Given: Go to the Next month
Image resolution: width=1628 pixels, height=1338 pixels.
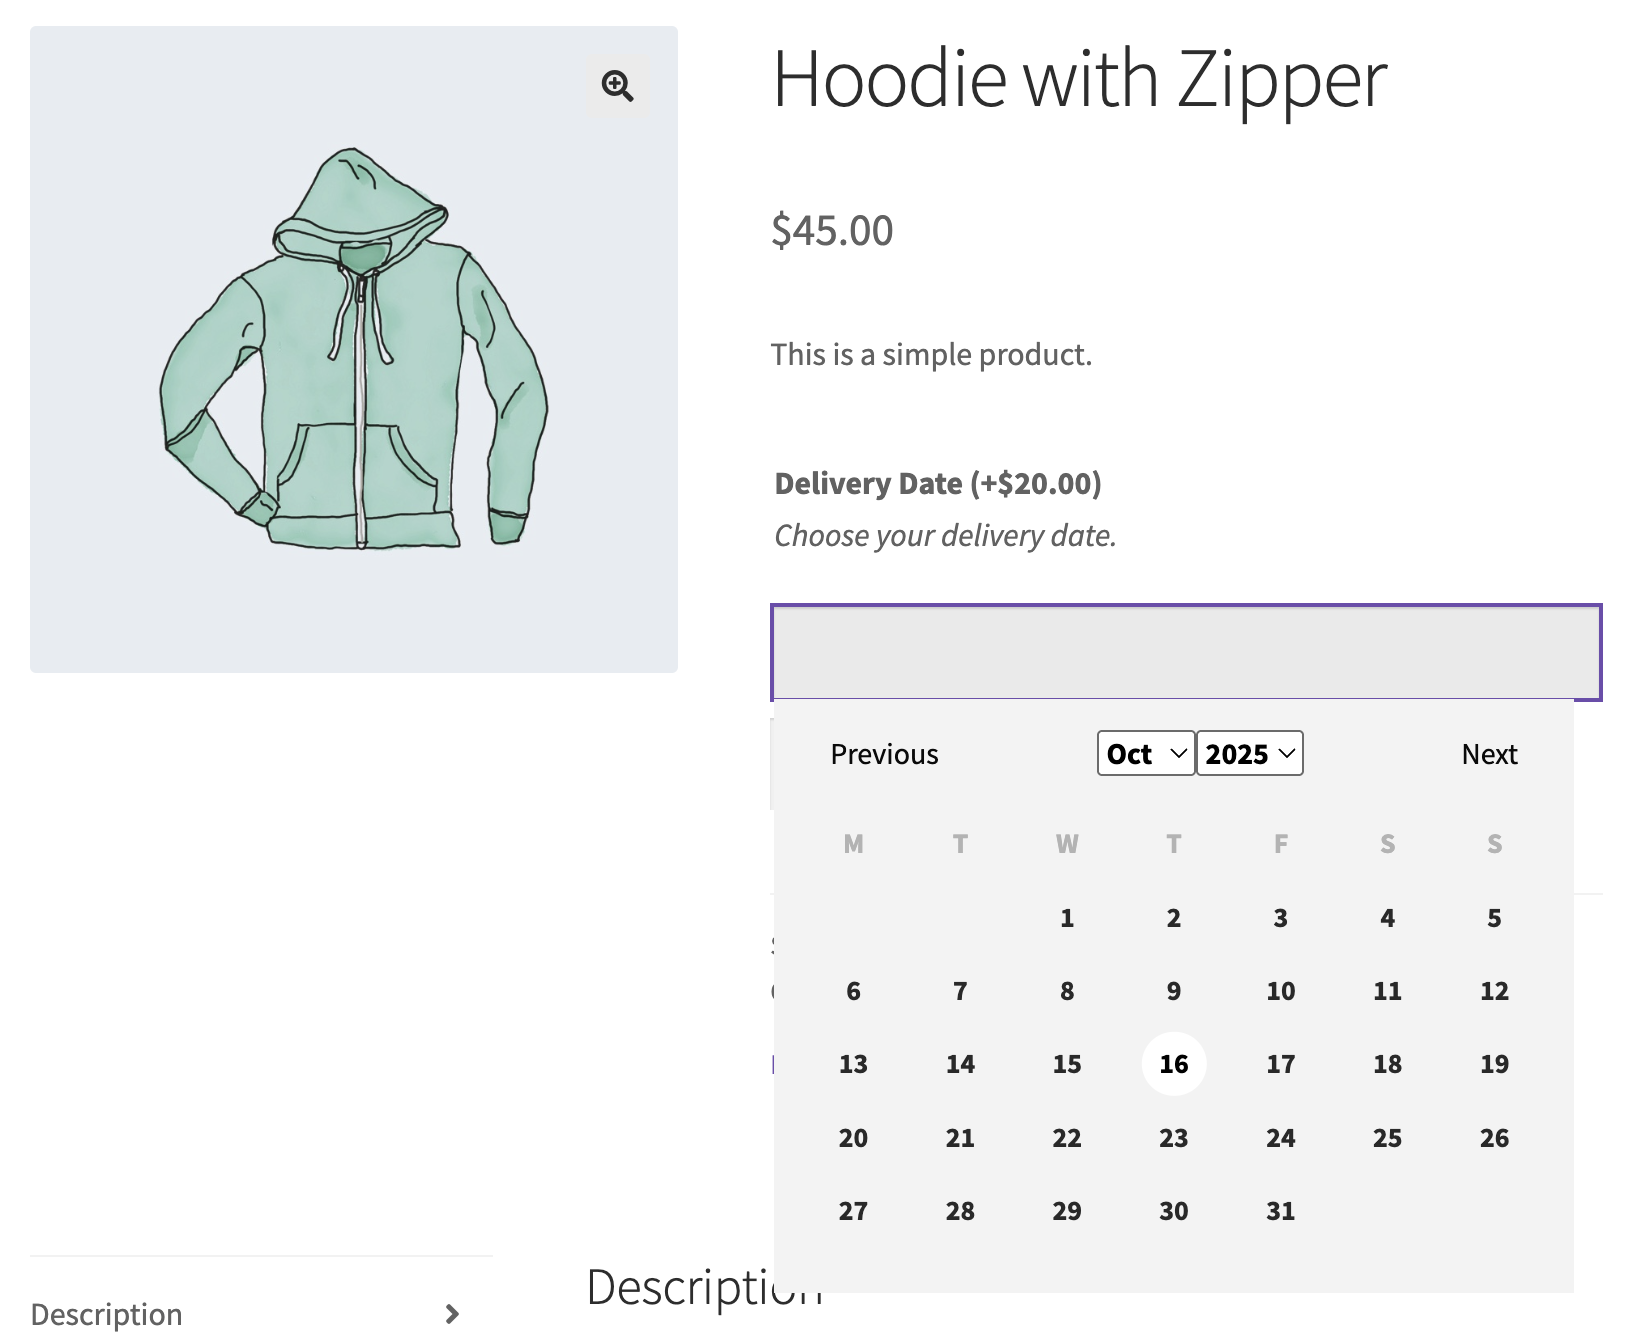Looking at the screenshot, I should (1488, 754).
